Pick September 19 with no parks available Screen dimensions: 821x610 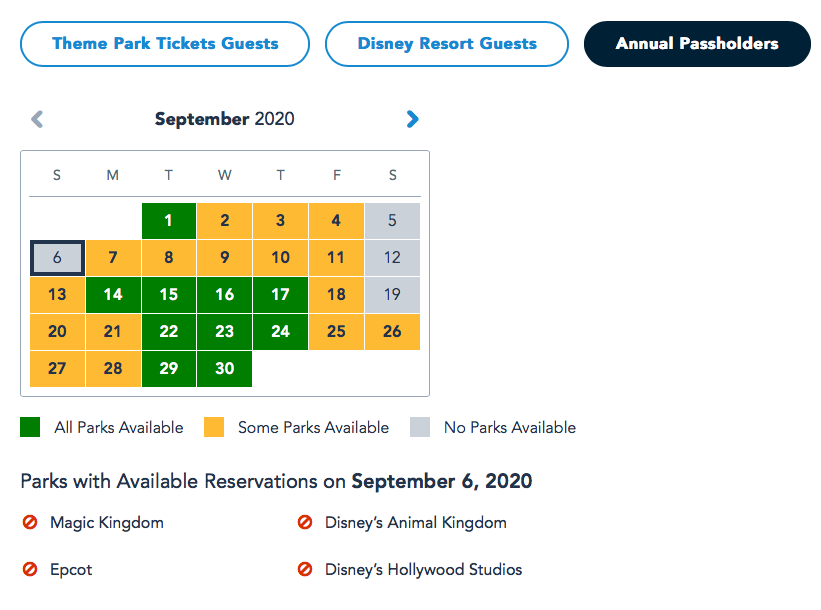pyautogui.click(x=392, y=295)
